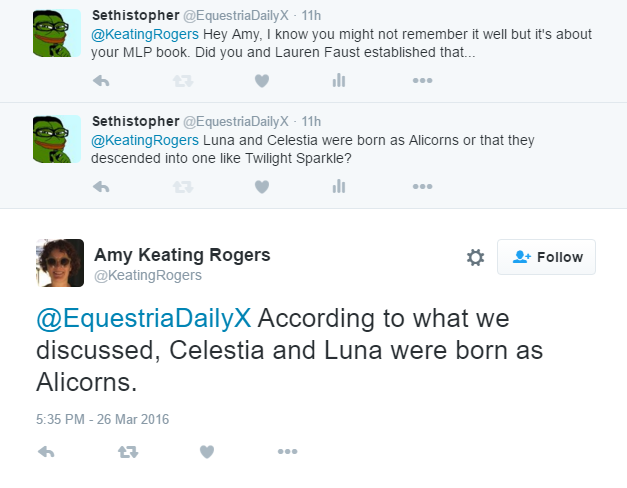Open more options on second Sethistopher tweet
The height and width of the screenshot is (488, 627).
(422, 186)
